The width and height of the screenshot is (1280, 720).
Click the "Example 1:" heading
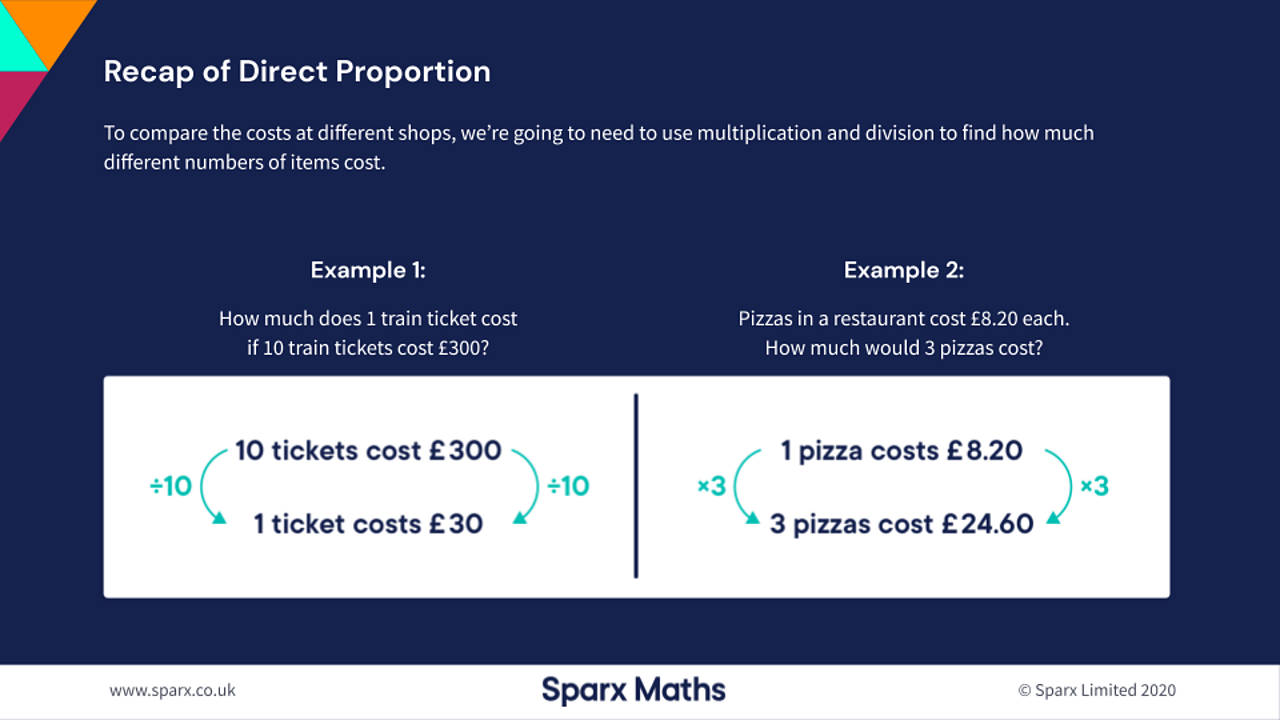click(368, 270)
